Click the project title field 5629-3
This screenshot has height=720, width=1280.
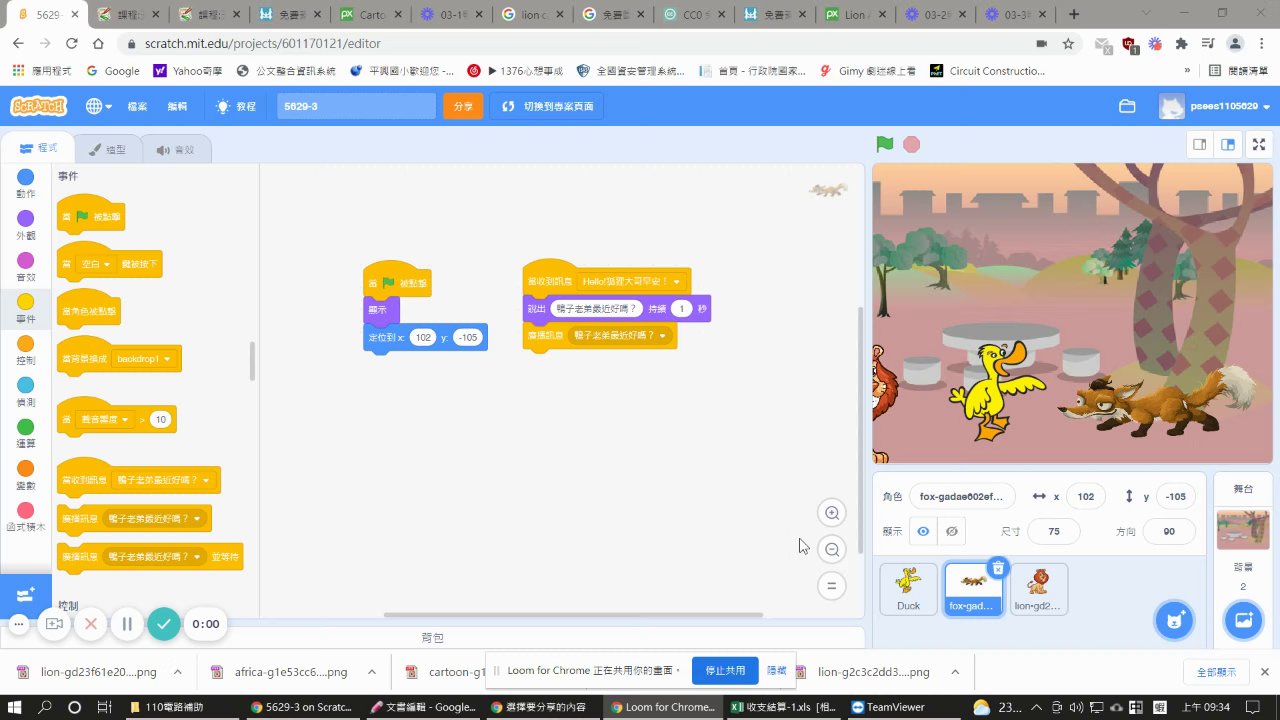[x=356, y=106]
